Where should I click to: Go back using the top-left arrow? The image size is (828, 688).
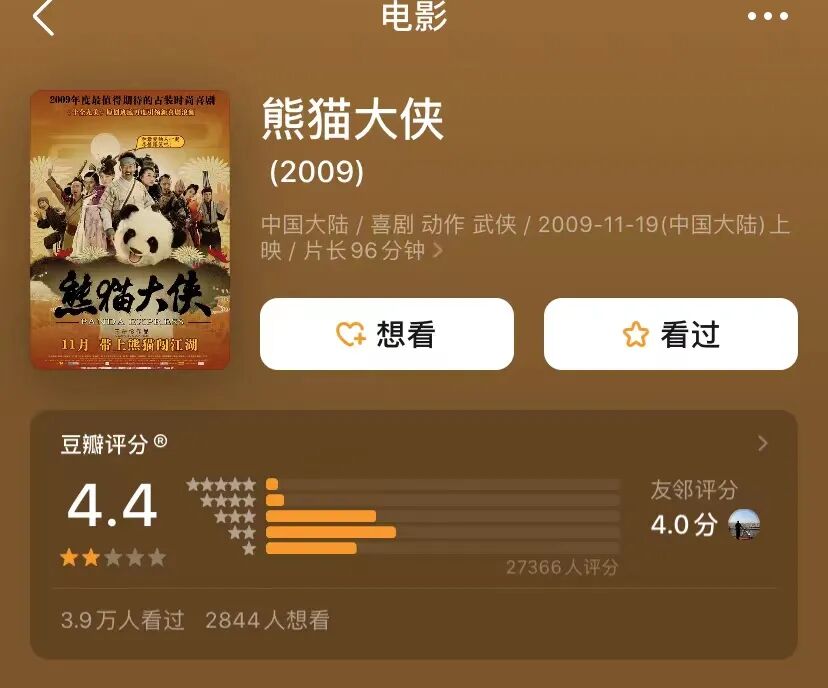[43, 17]
